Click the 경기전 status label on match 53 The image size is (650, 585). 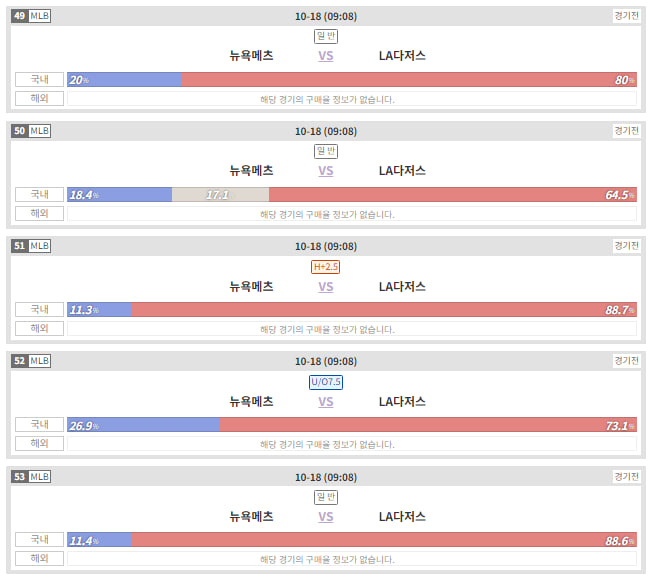pos(626,476)
